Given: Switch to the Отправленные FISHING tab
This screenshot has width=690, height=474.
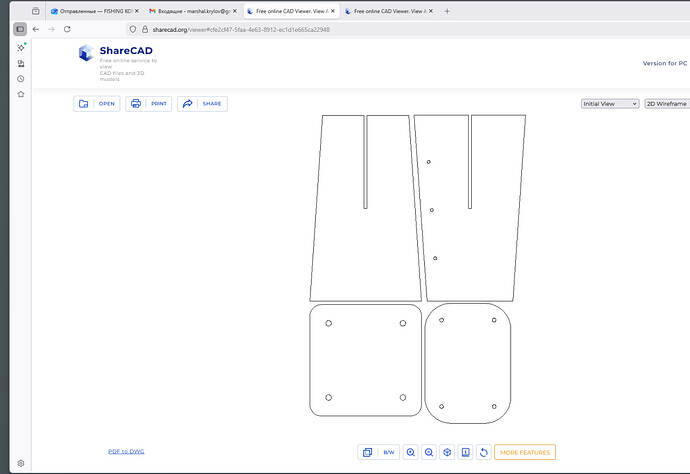Looking at the screenshot, I should click(x=92, y=11).
